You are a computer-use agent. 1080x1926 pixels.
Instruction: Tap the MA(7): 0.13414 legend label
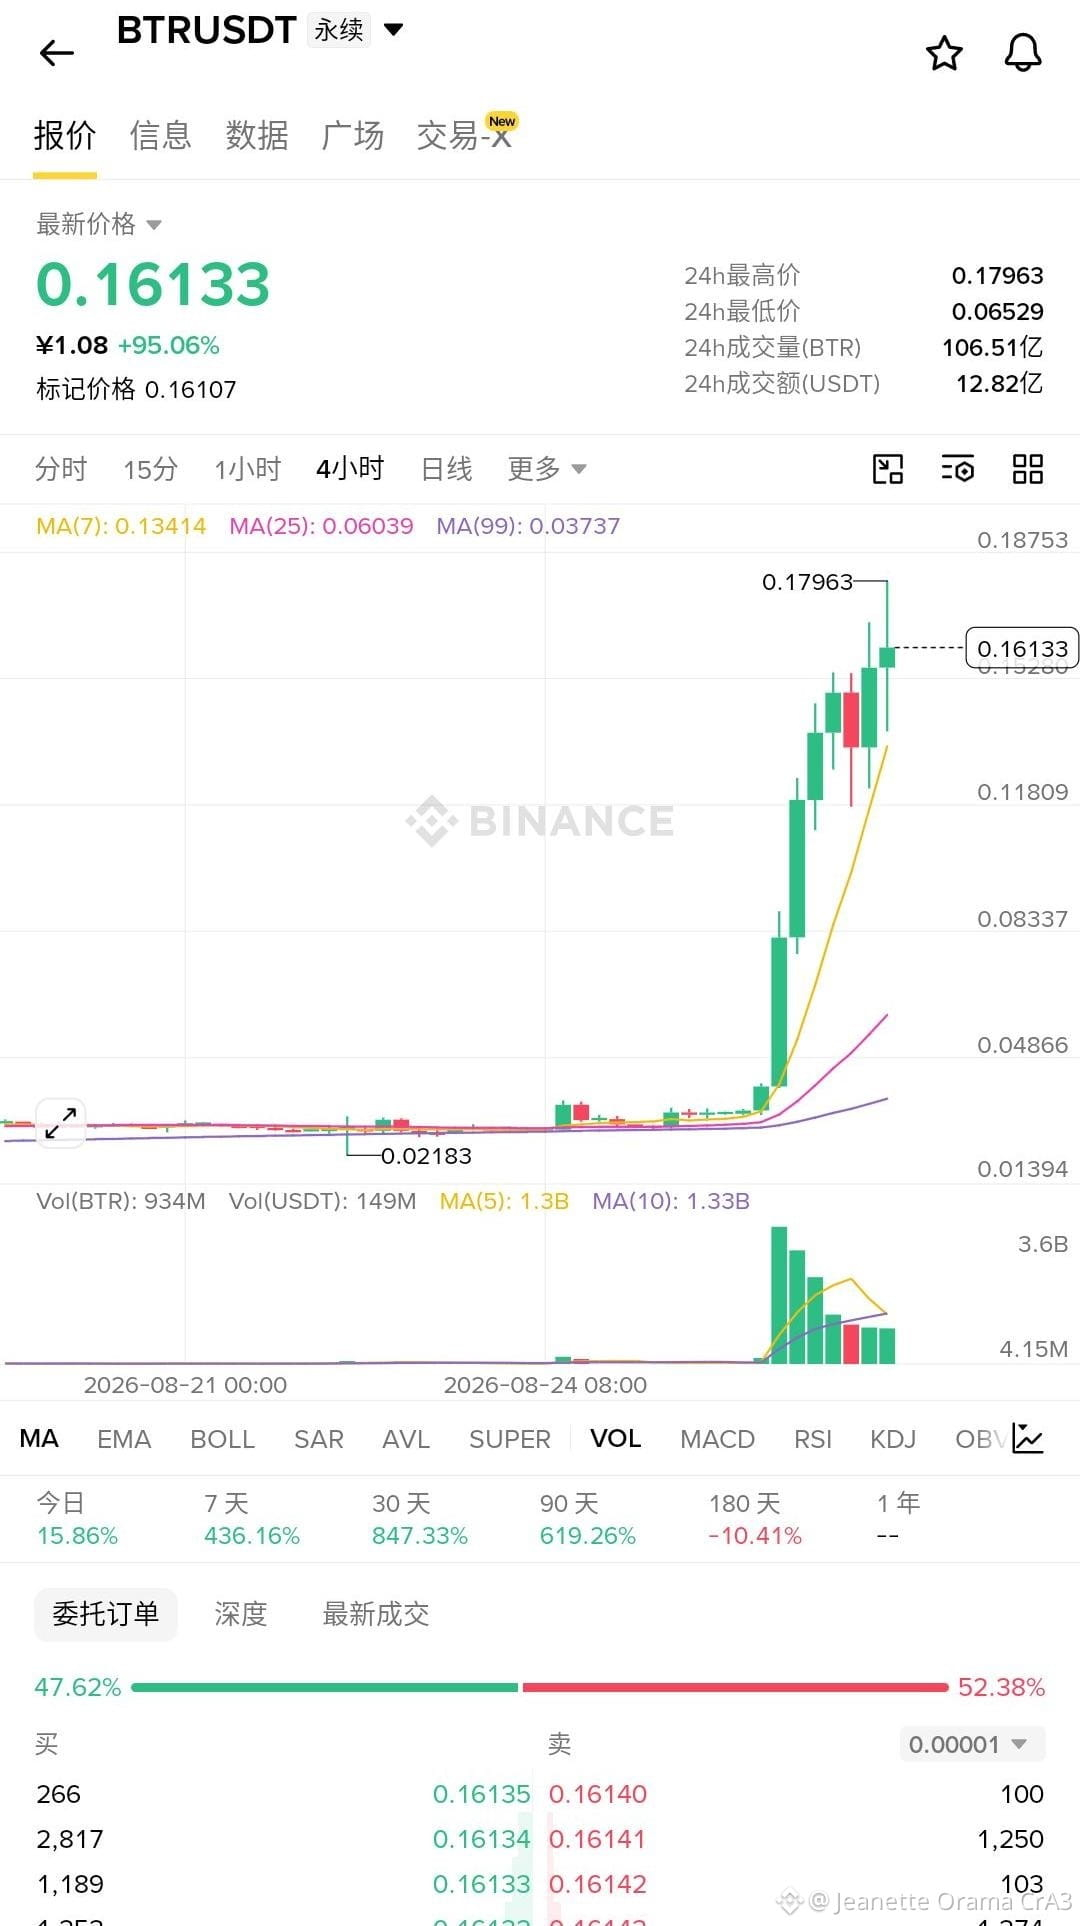point(121,526)
